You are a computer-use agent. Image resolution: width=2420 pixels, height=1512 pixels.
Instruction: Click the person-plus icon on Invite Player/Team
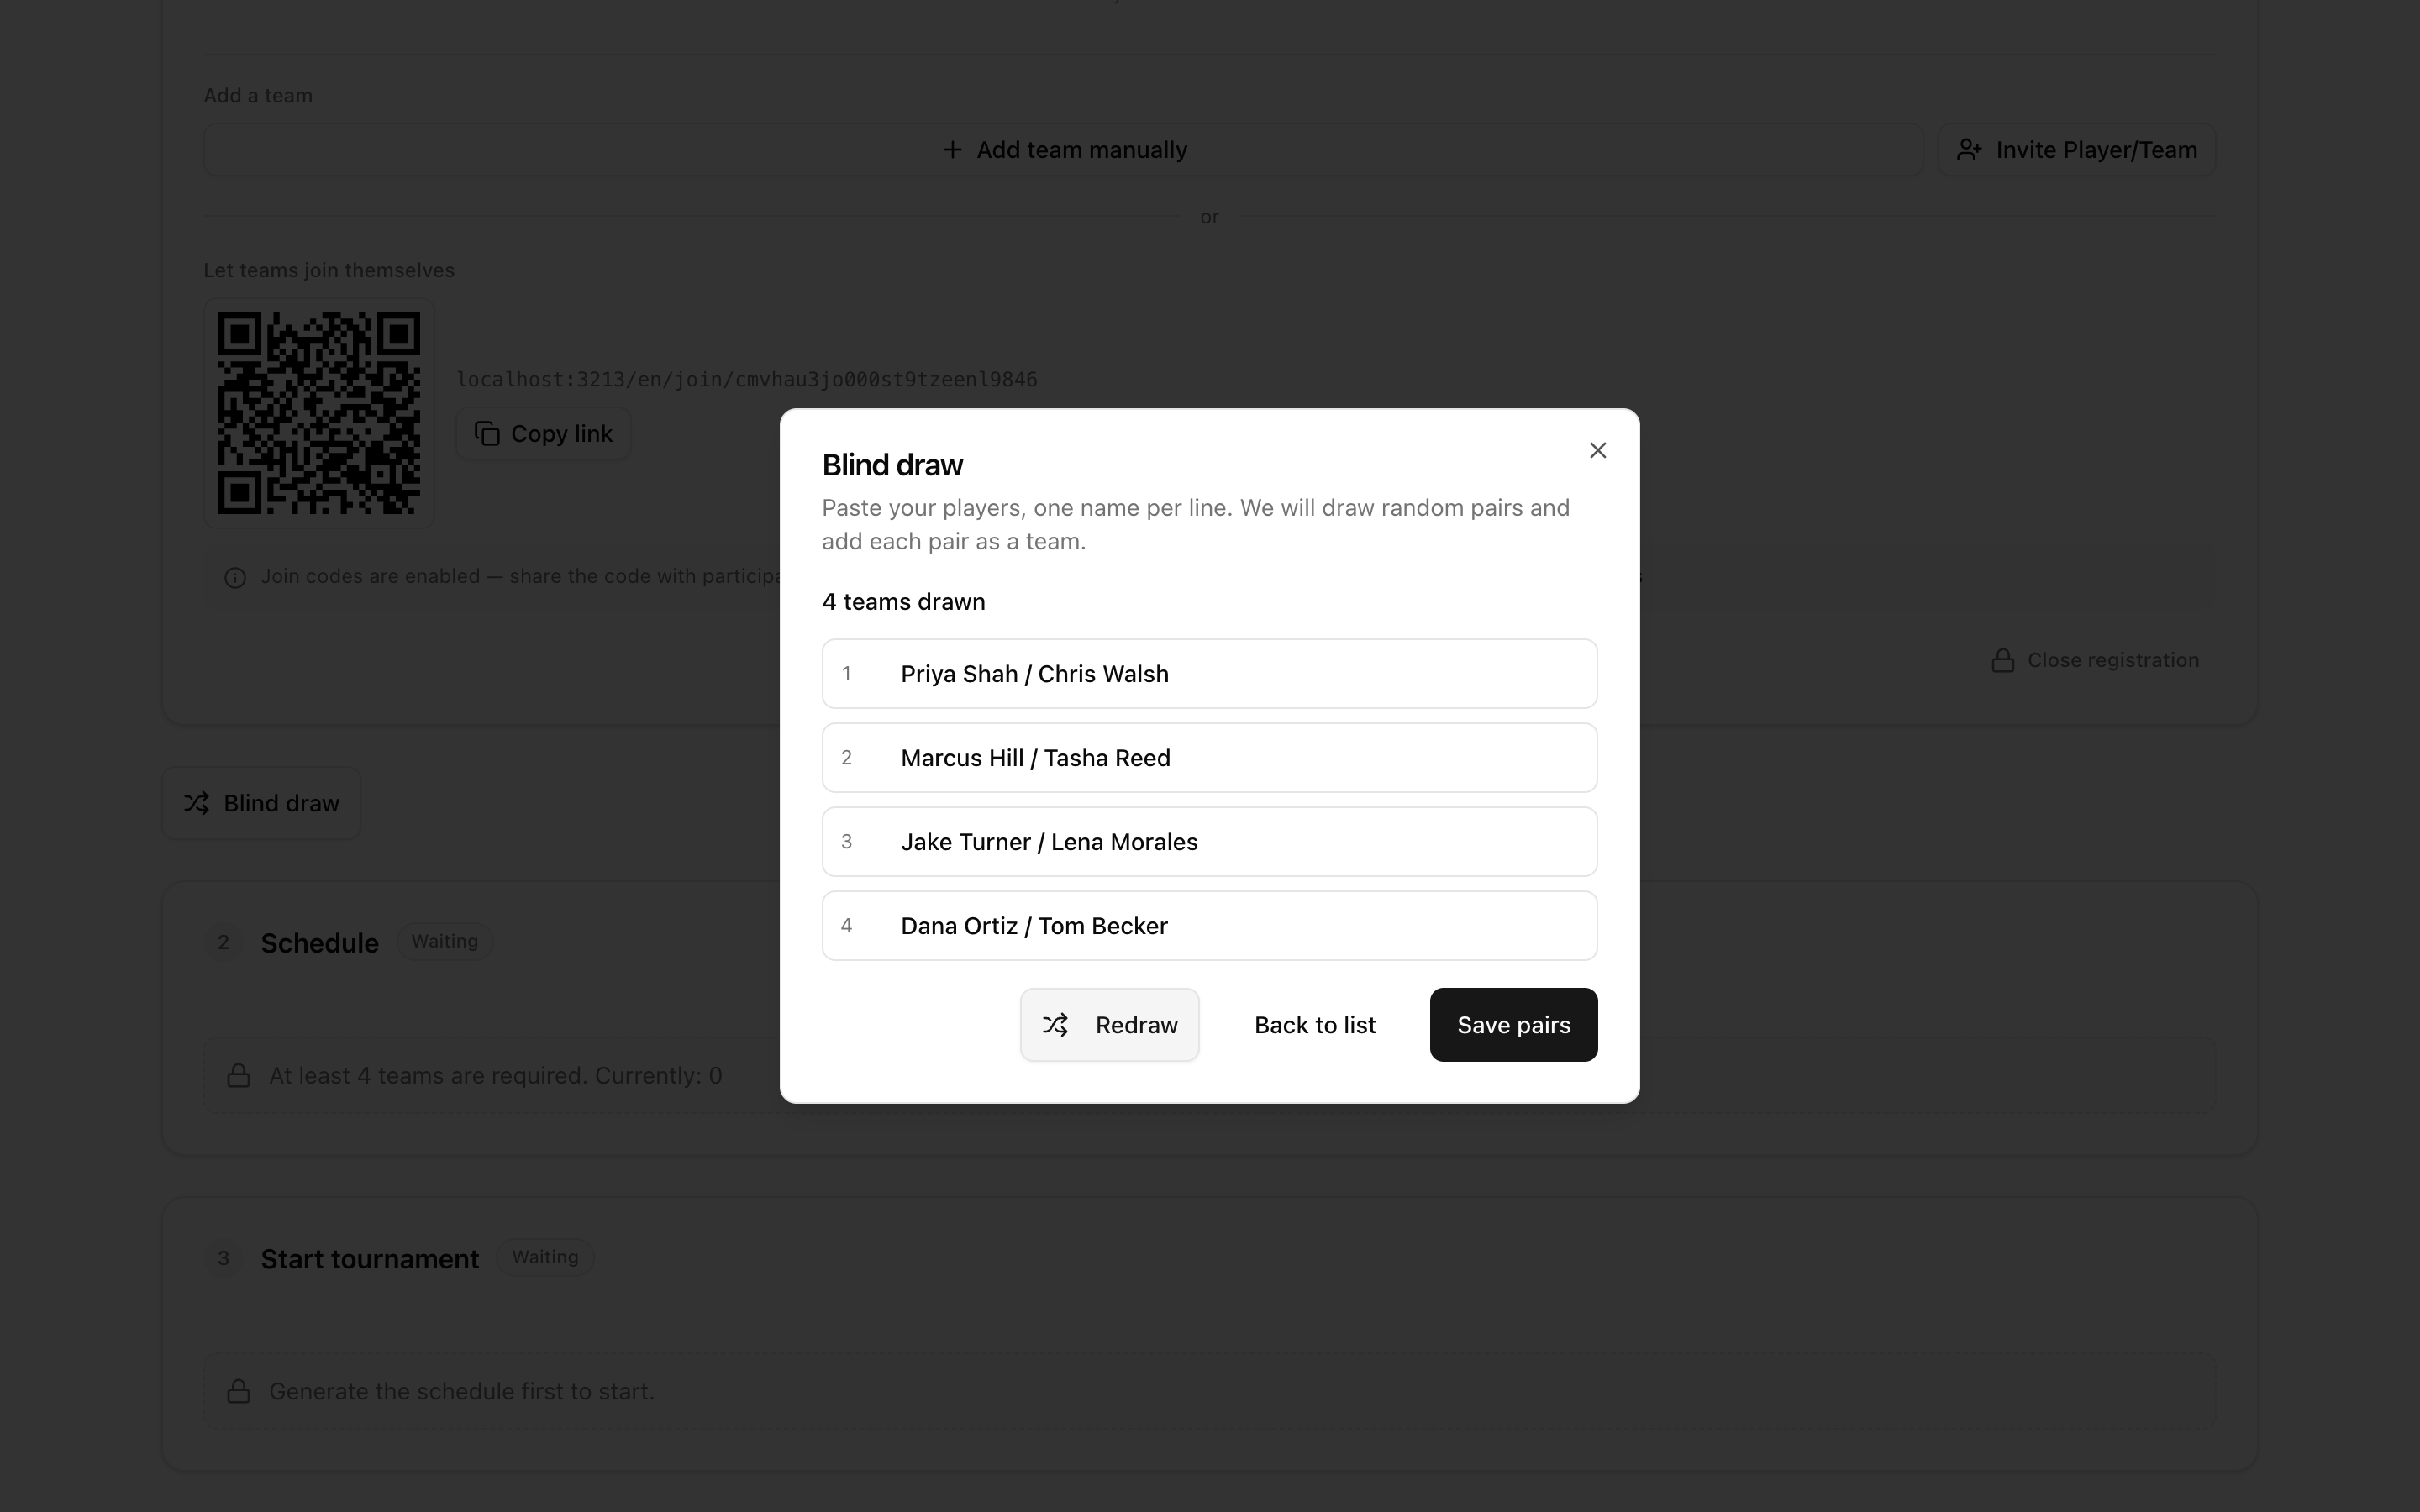click(x=1969, y=150)
